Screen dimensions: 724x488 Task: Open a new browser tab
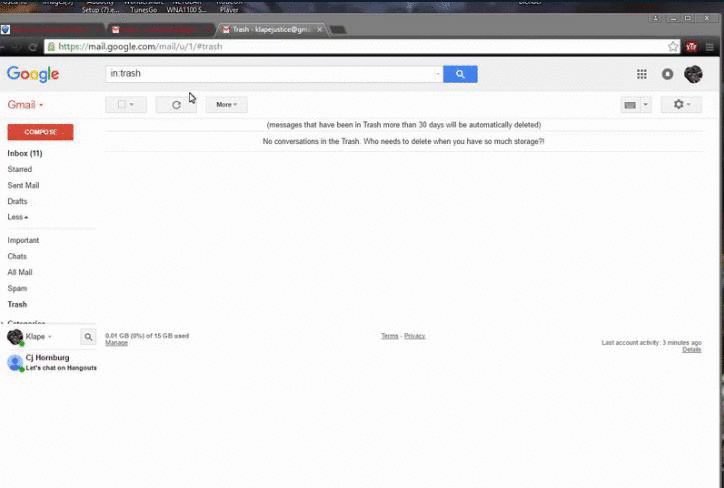click(338, 30)
